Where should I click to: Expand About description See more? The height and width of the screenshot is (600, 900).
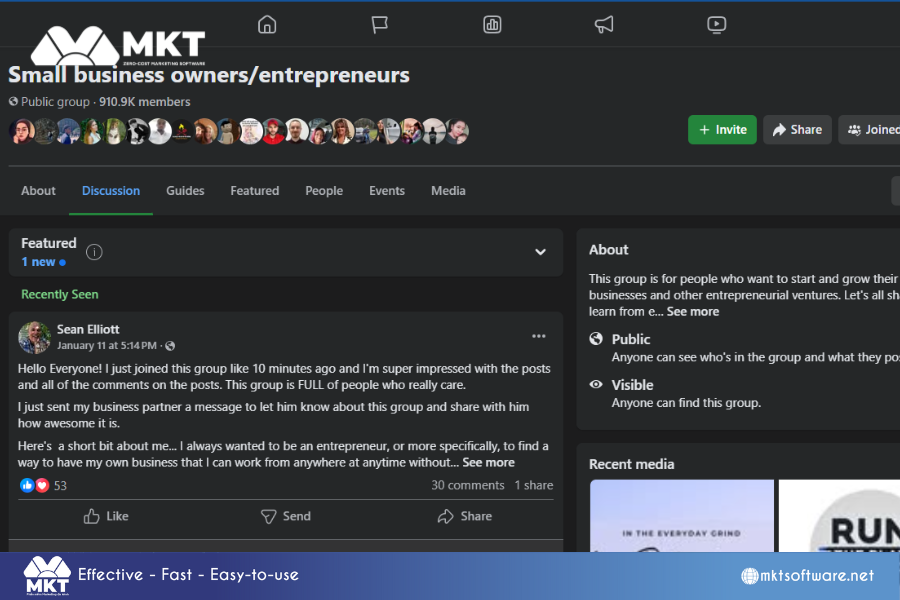693,311
